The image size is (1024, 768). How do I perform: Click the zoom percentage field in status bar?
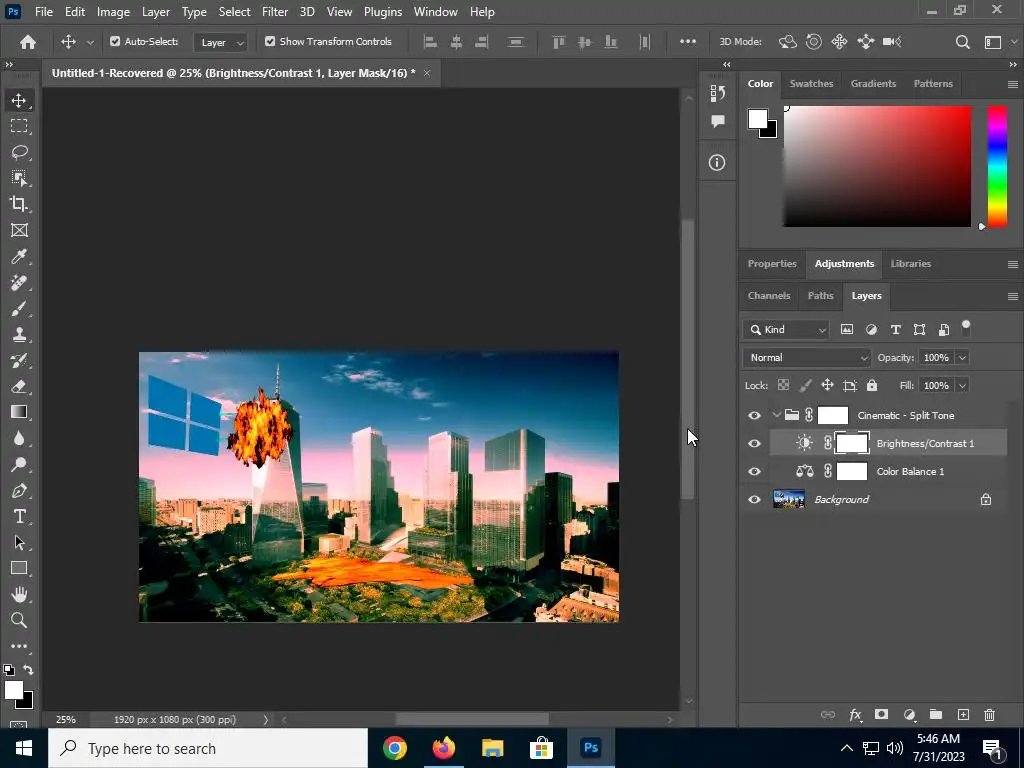[x=65, y=720]
